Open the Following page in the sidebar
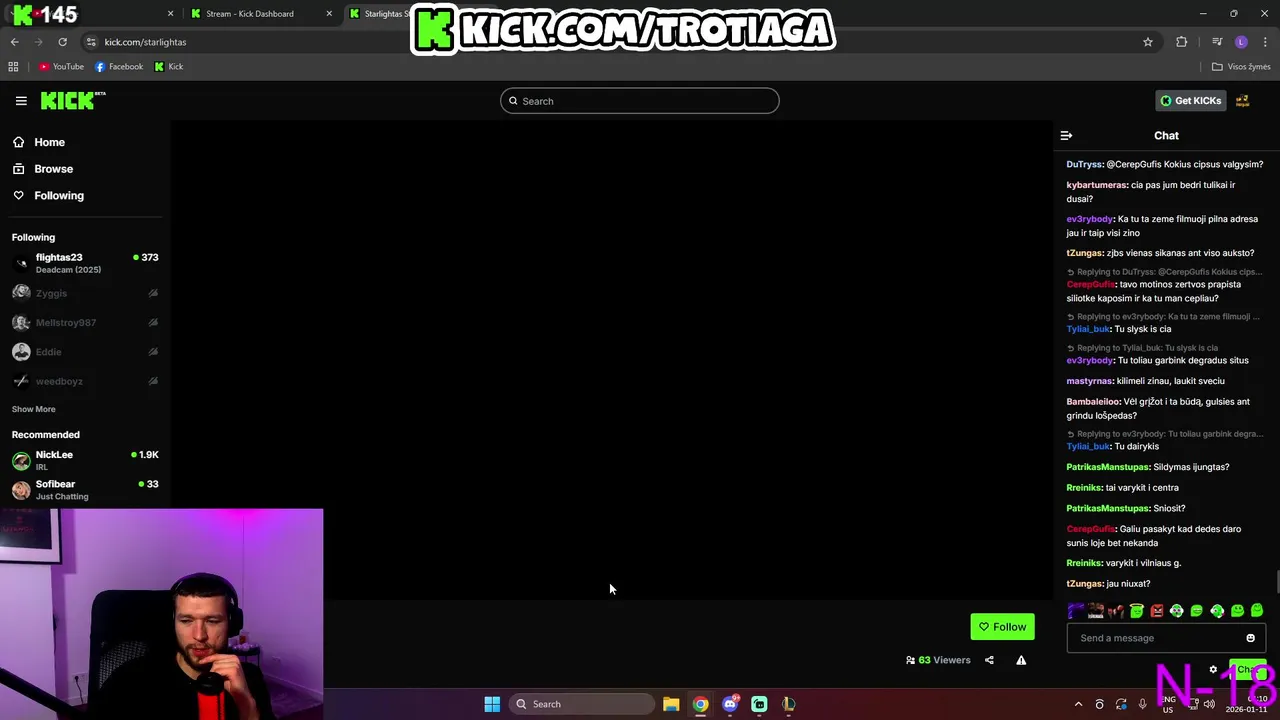This screenshot has width=1280, height=720. tap(59, 196)
